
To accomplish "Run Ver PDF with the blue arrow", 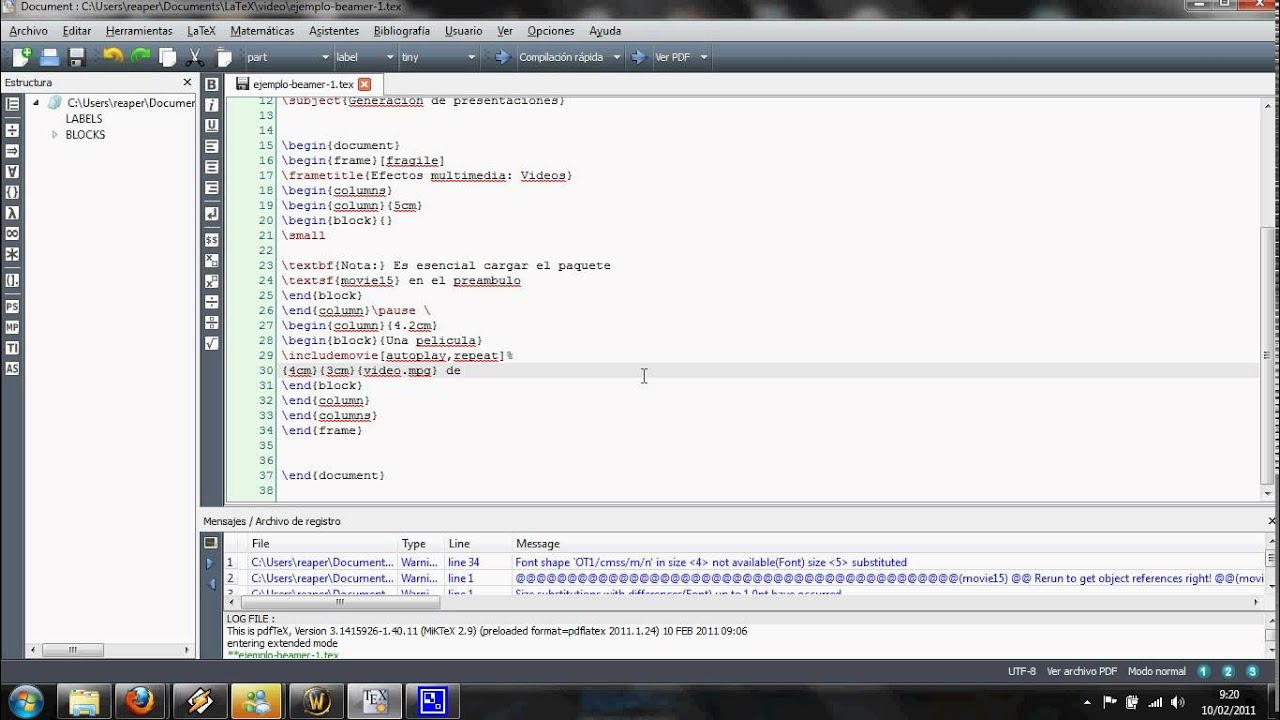I will 639,57.
